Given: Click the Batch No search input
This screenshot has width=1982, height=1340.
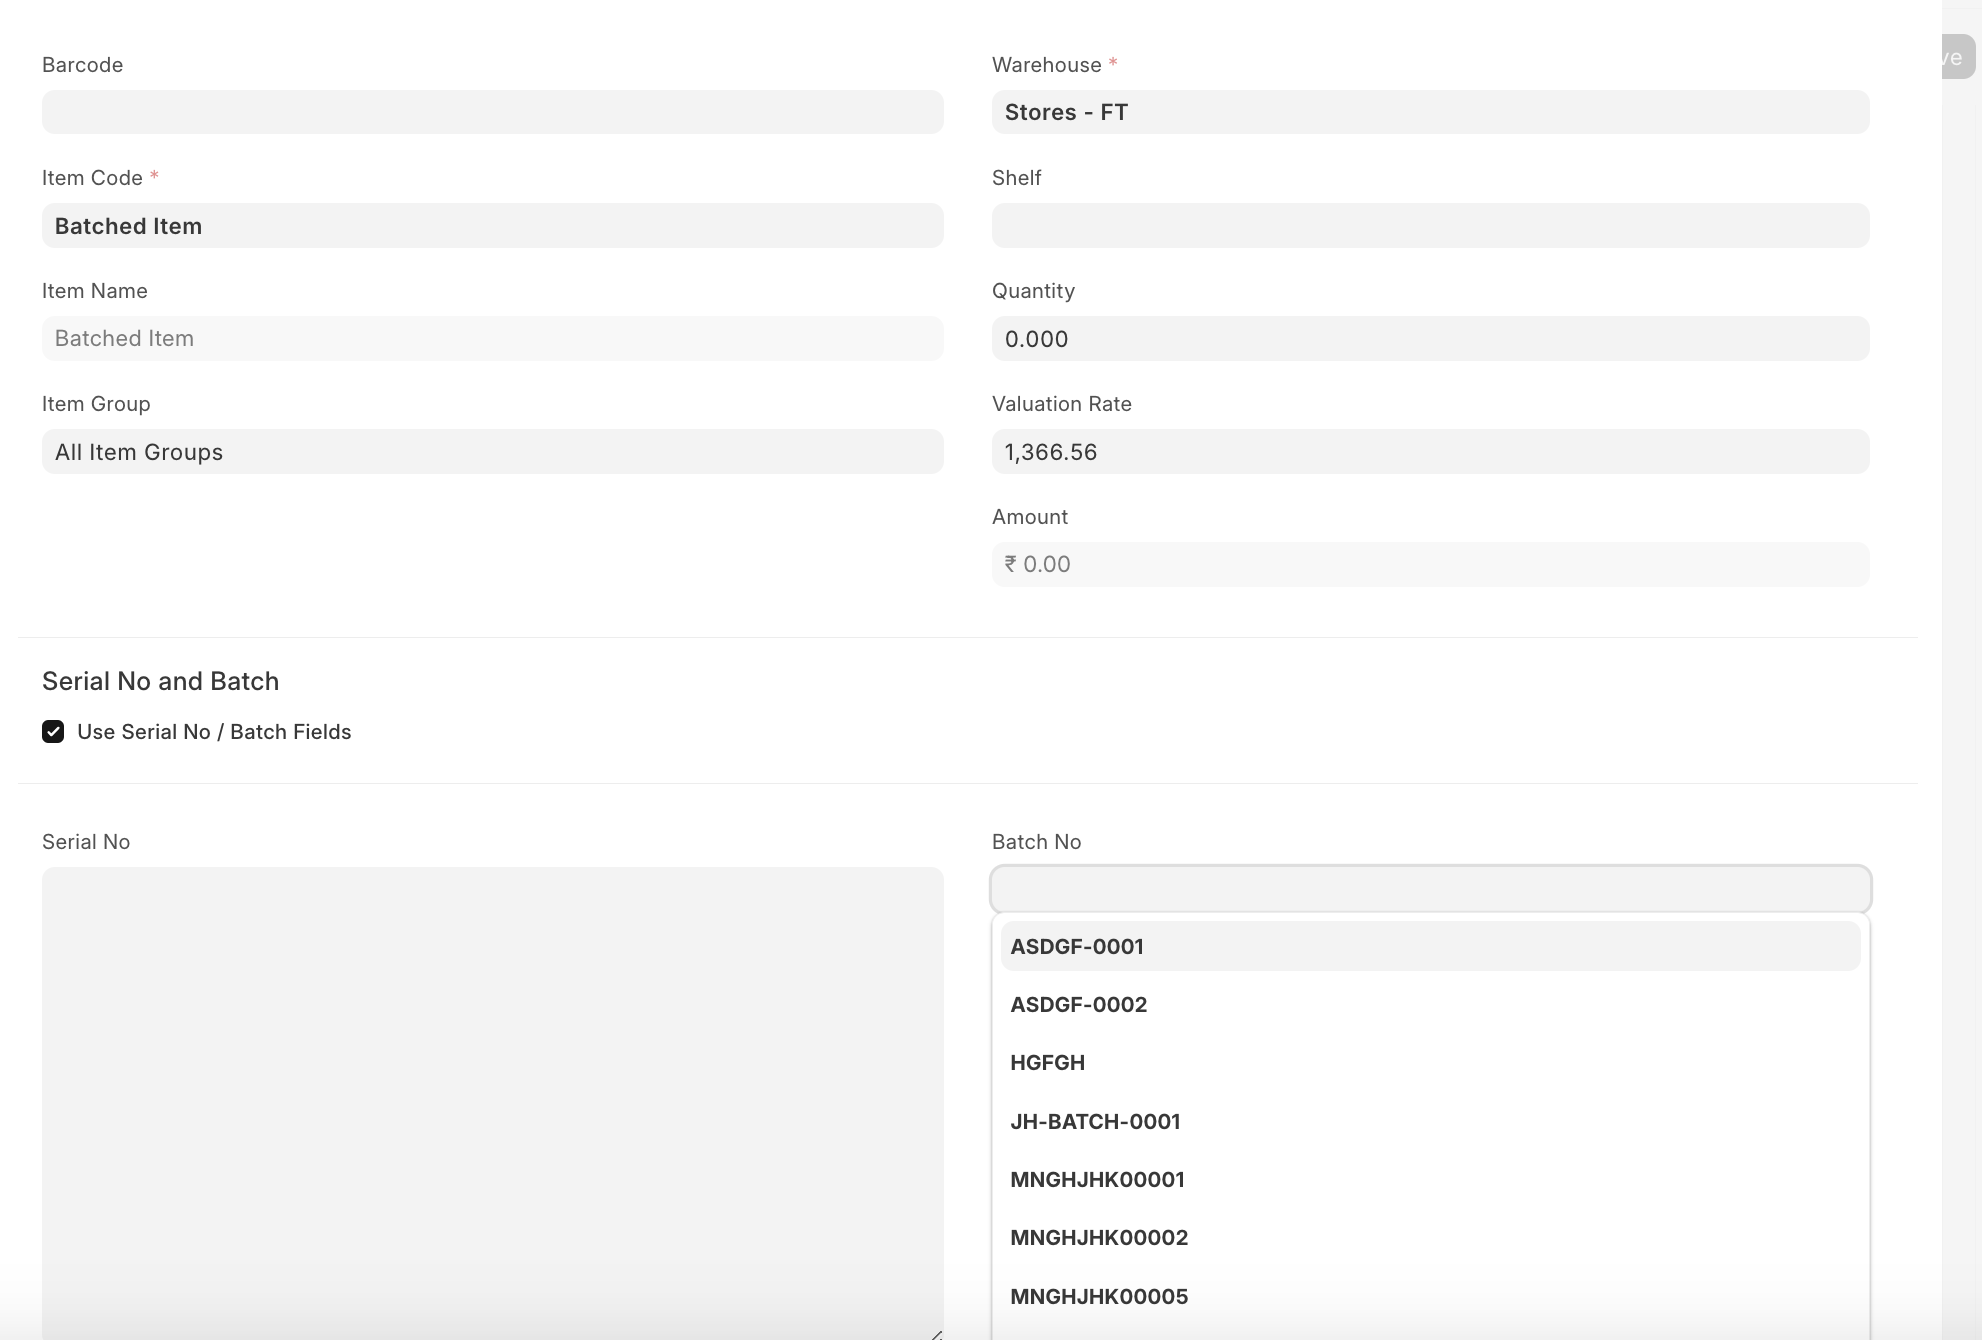Looking at the screenshot, I should tap(1429, 889).
